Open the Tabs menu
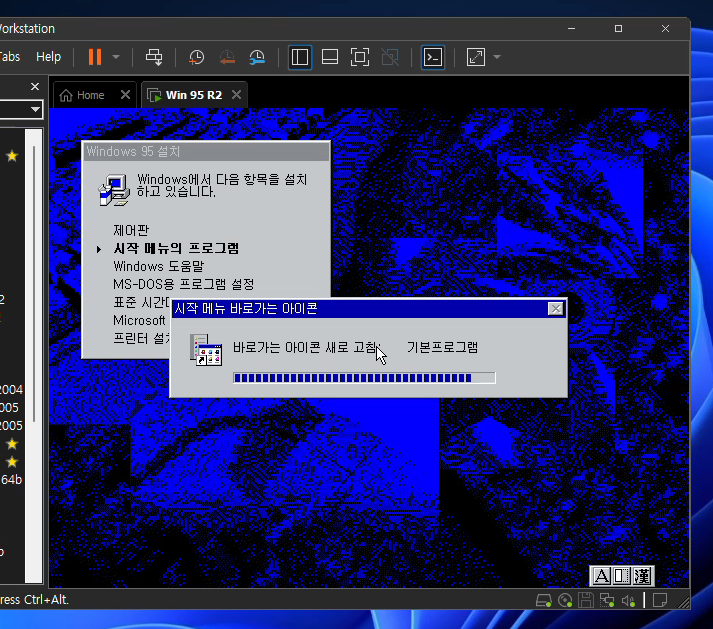The image size is (713, 629). point(10,57)
